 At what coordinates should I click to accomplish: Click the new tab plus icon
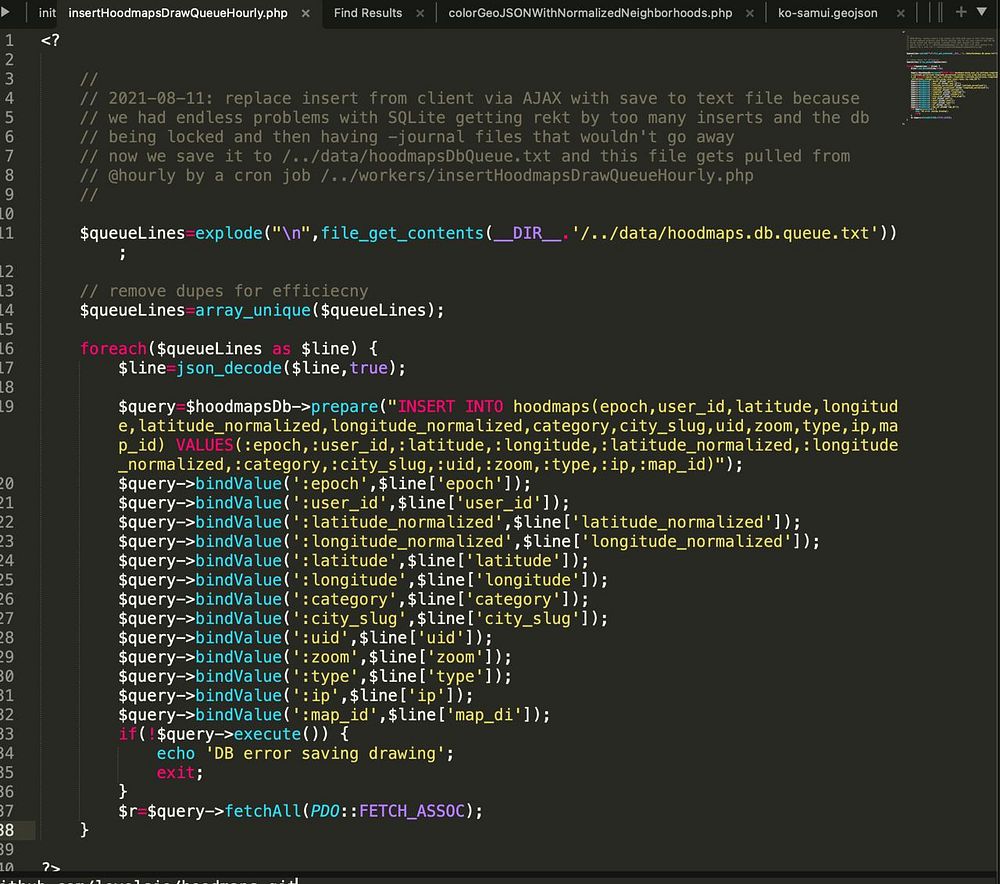point(962,12)
